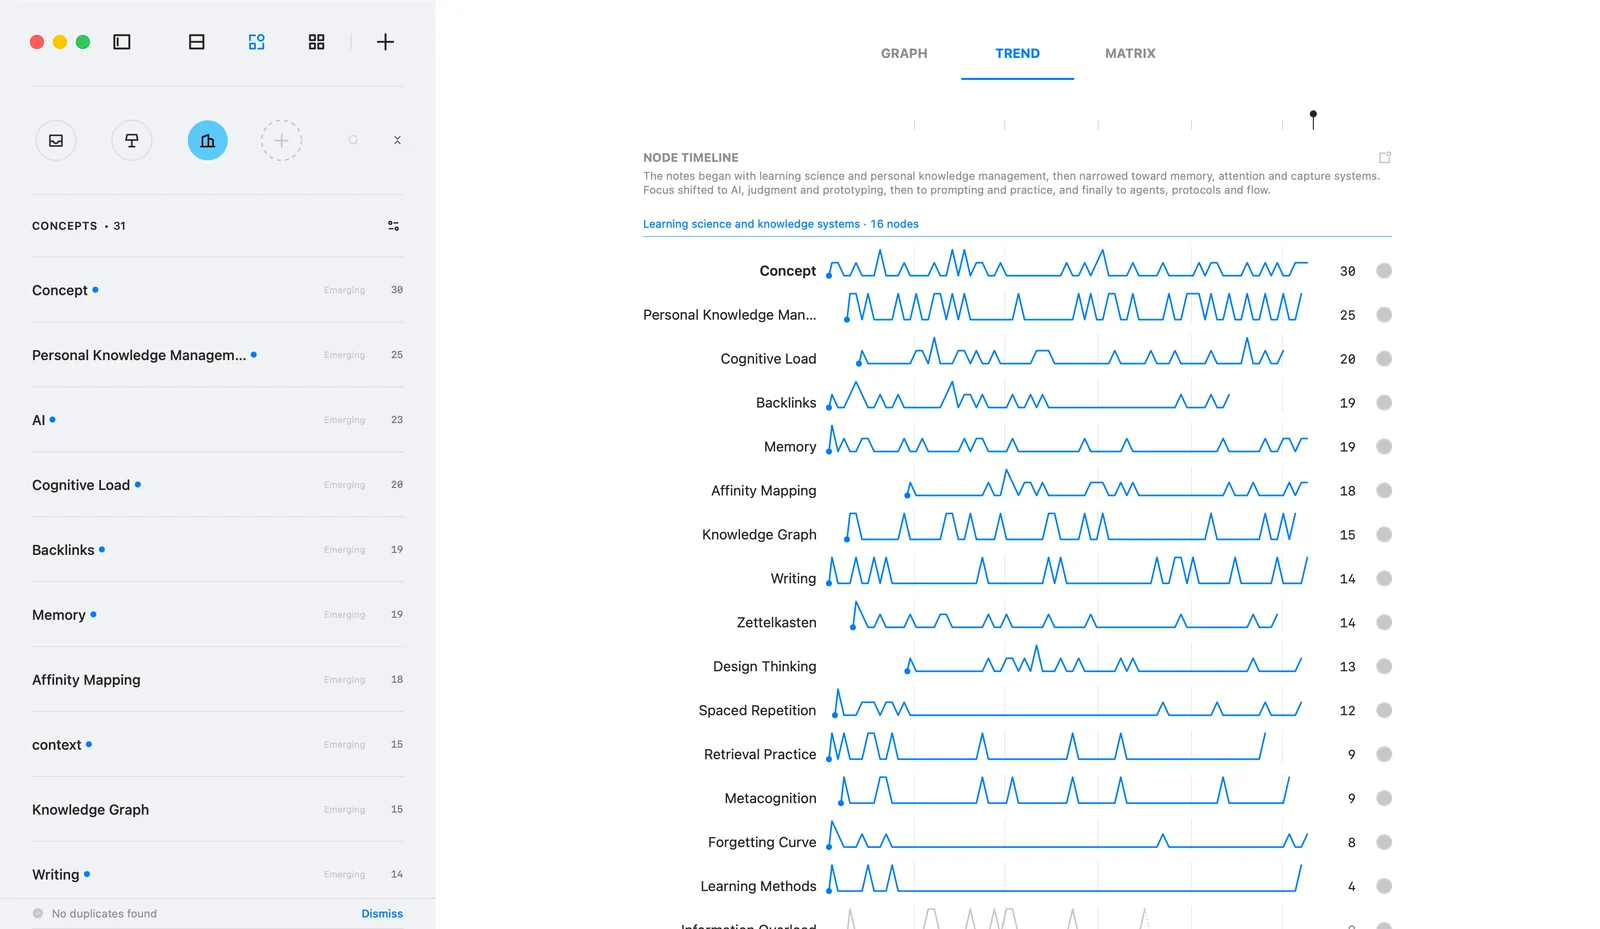Screen dimensions: 1600x929
Task: Click the dashed circle add icon
Action: coord(282,141)
